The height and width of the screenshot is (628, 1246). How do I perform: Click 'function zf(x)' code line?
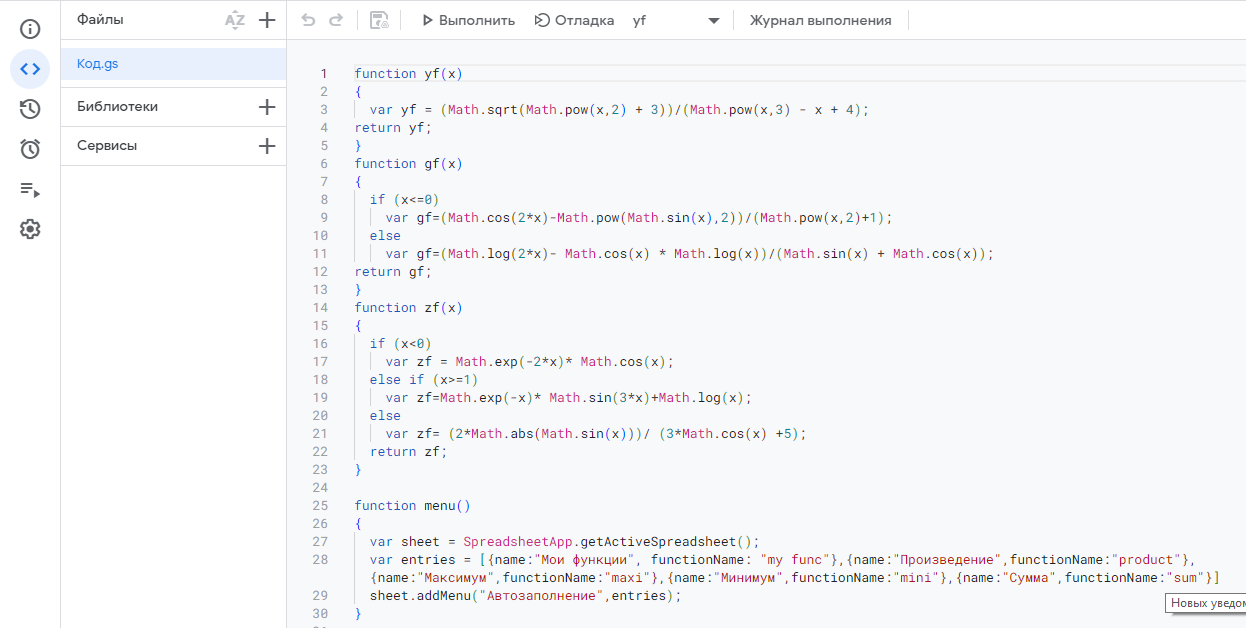pos(408,308)
